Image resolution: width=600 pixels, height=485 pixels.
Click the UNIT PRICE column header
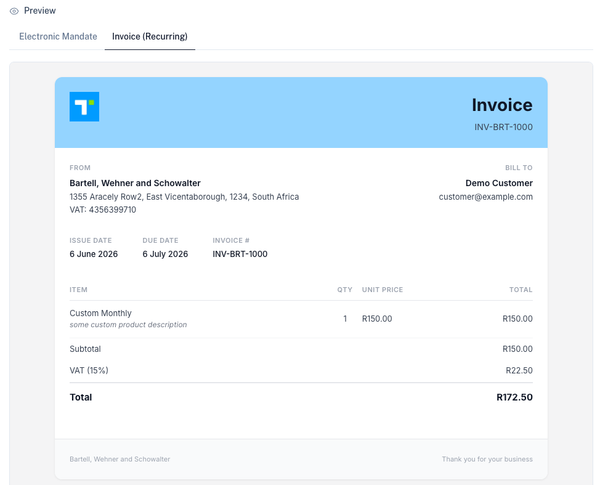382,290
